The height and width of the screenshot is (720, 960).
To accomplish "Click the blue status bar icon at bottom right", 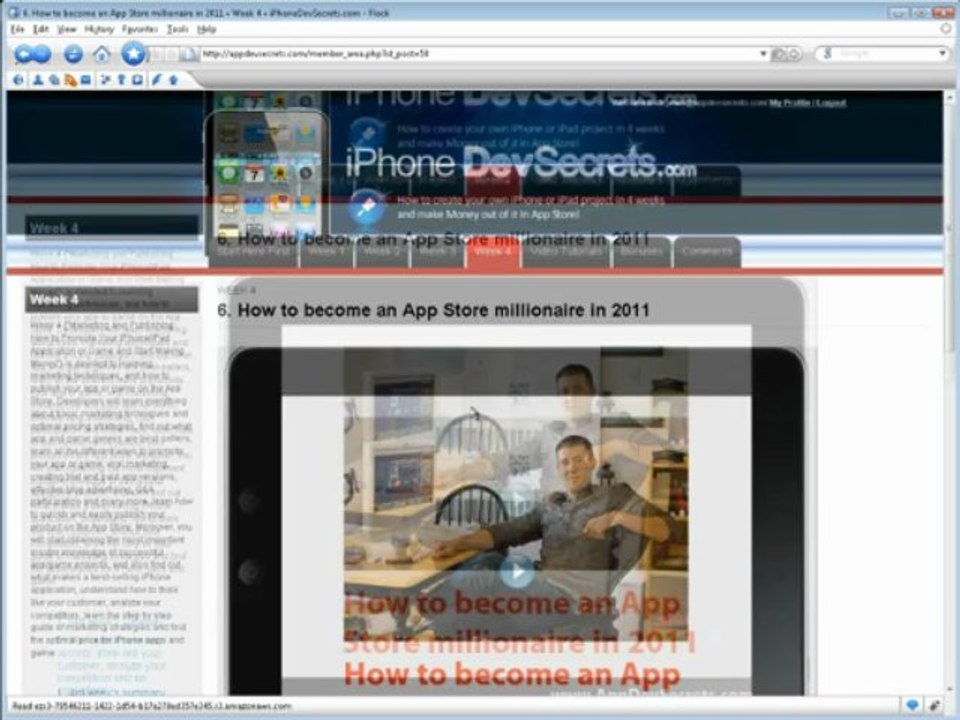I will coord(912,706).
